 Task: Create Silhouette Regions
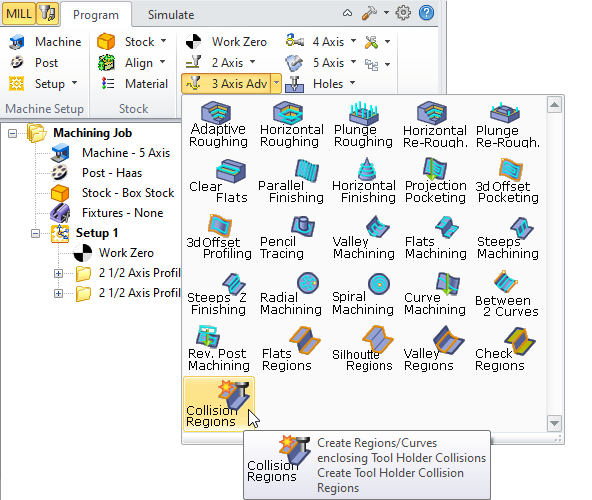pyautogui.click(x=363, y=349)
